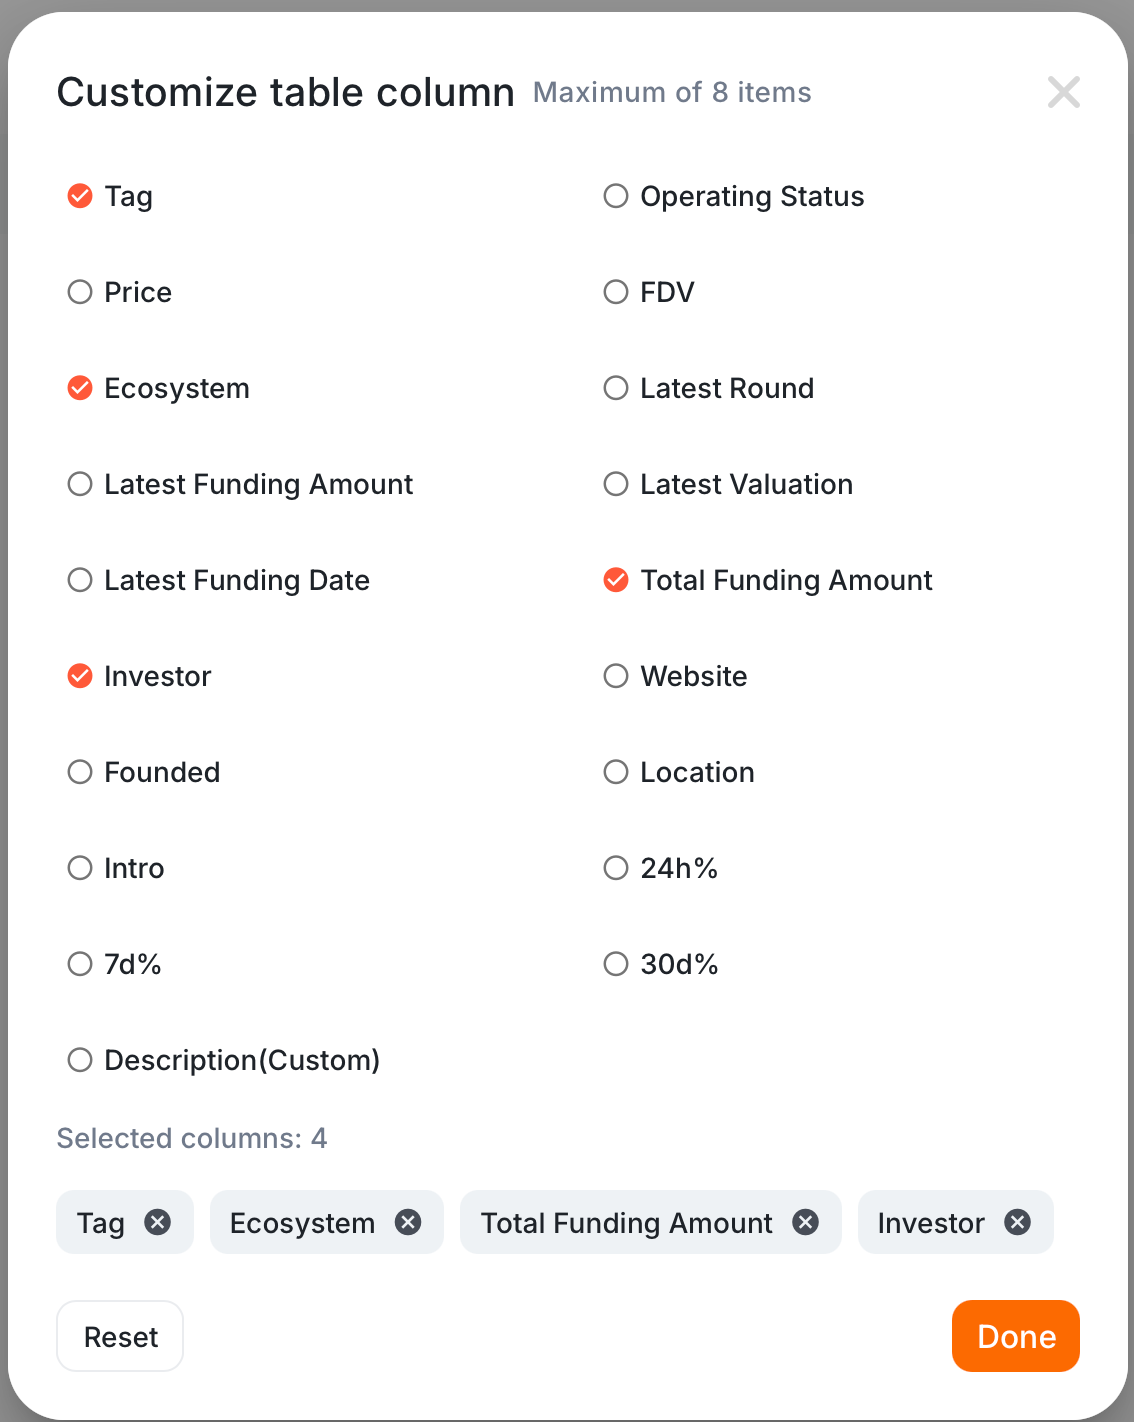Enable the Latest Funding Date column
This screenshot has height=1422, width=1134.
click(80, 580)
